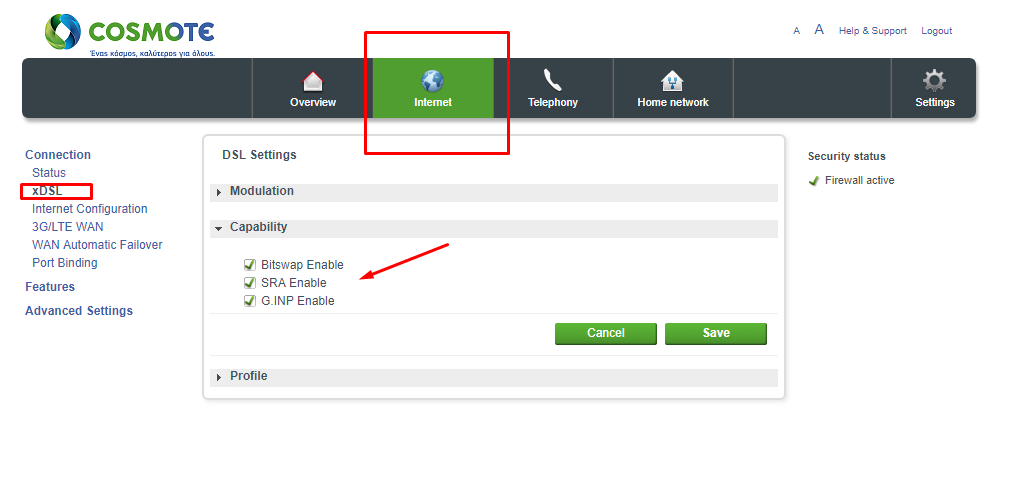Image resolution: width=1034 pixels, height=479 pixels.
Task: Log out via the Logout link
Action: [x=936, y=31]
